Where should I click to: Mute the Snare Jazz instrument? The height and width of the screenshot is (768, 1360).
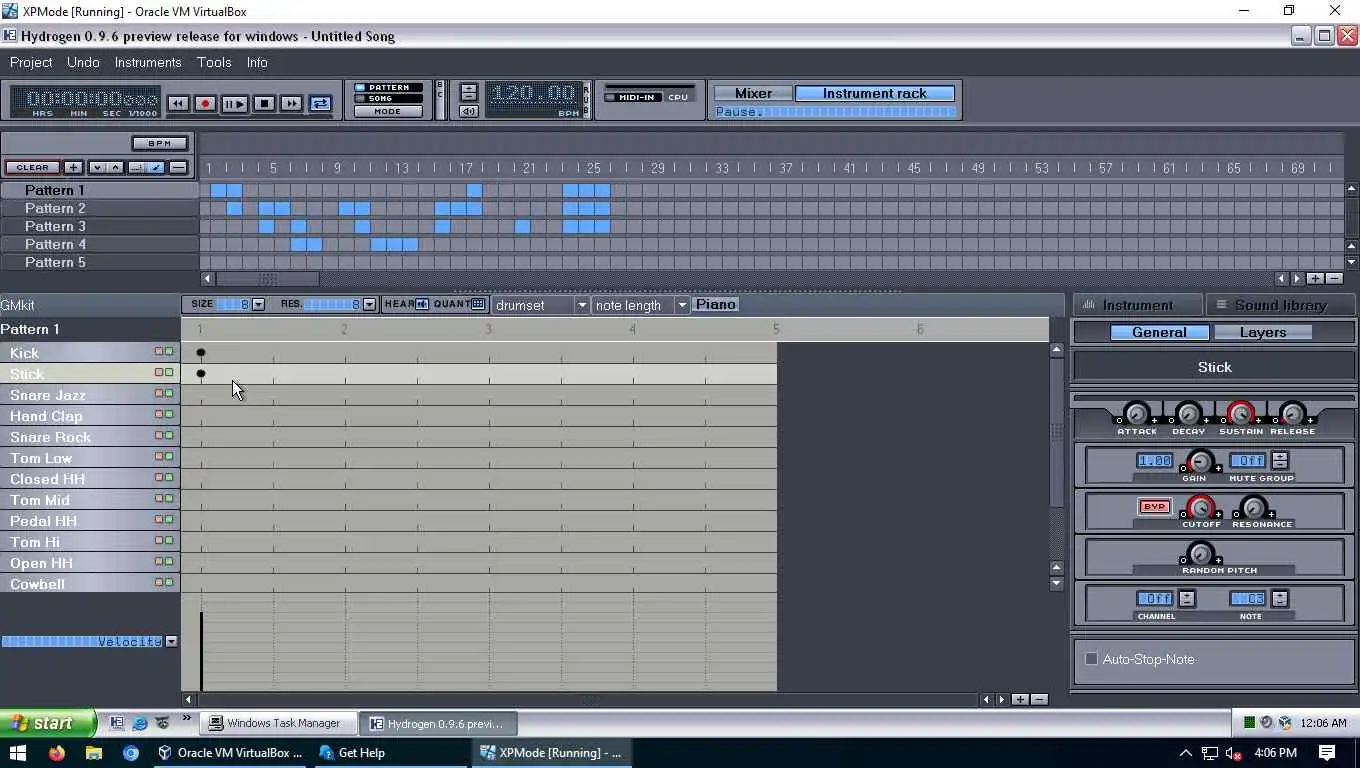click(x=158, y=394)
